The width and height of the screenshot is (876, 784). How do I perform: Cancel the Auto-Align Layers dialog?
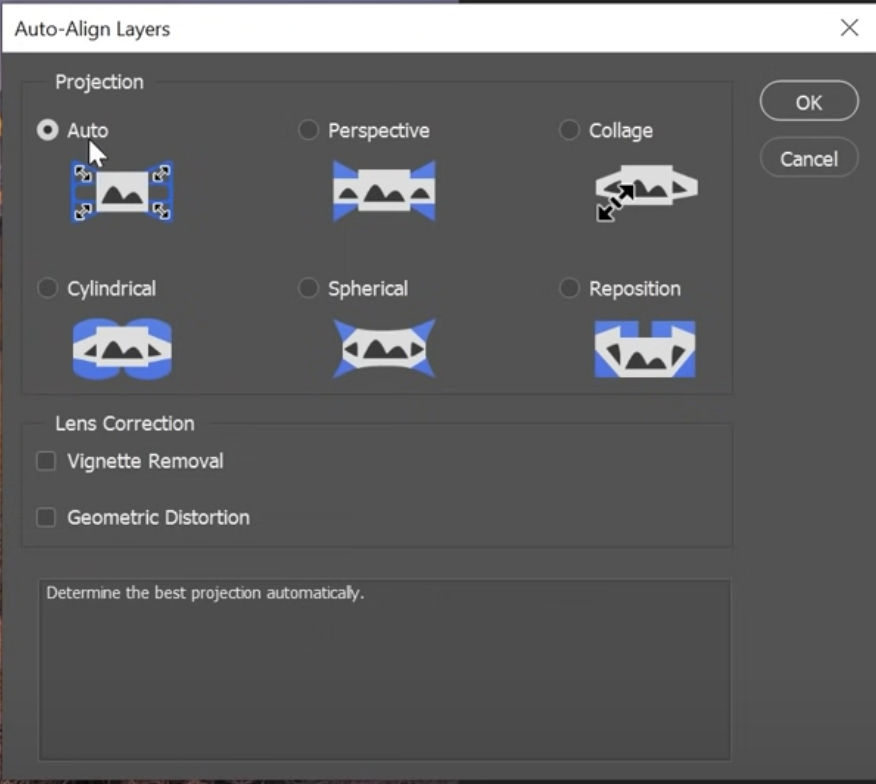click(808, 159)
